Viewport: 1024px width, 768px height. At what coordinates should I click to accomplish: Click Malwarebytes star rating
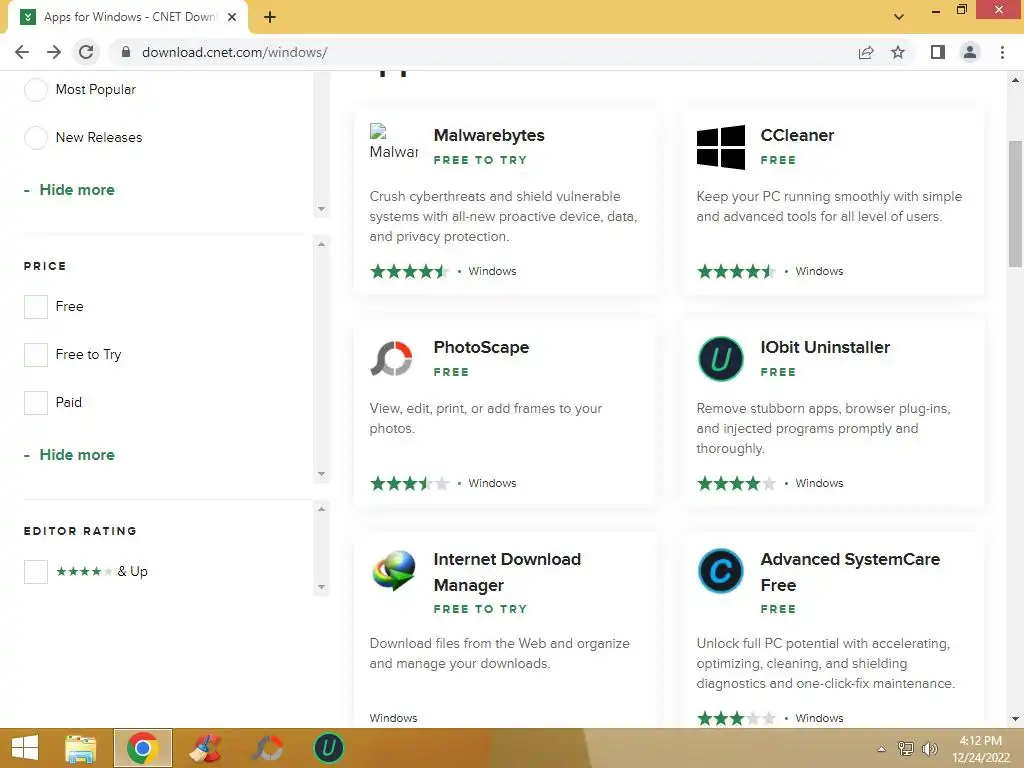(x=409, y=272)
